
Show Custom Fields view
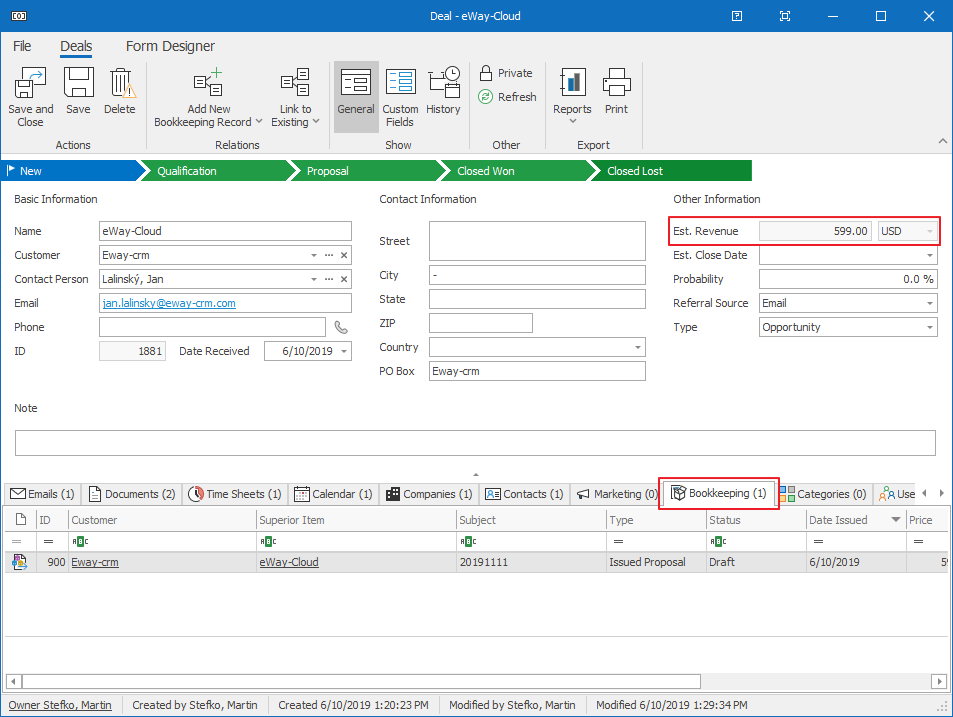[x=401, y=96]
